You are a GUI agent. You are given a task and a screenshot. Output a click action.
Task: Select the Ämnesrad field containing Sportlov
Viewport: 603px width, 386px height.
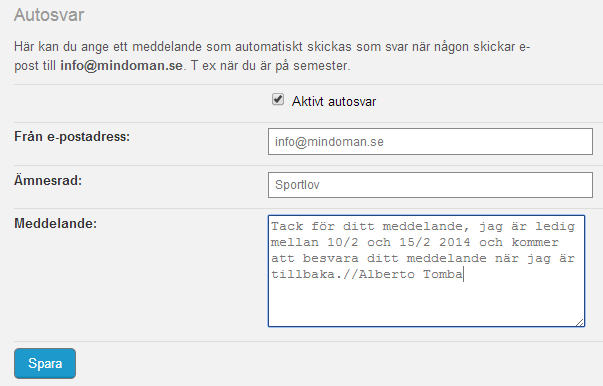point(430,185)
